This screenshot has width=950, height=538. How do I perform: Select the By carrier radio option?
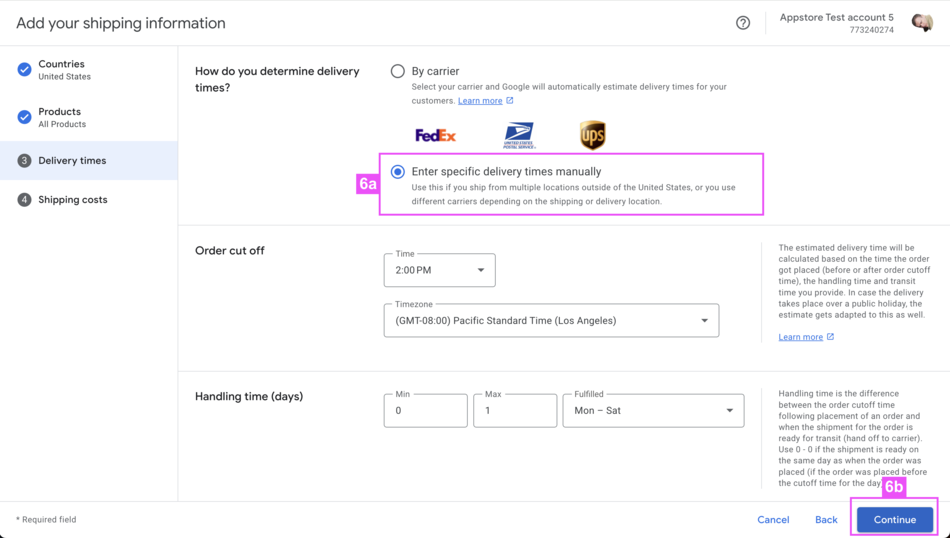click(398, 71)
